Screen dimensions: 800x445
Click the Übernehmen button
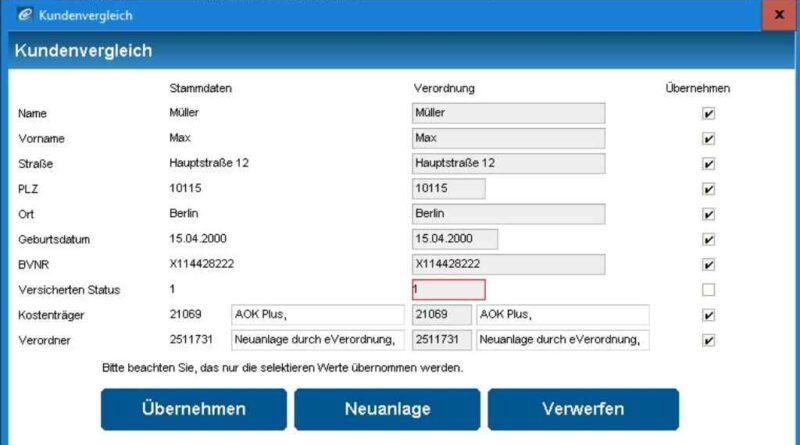pyautogui.click(x=194, y=409)
